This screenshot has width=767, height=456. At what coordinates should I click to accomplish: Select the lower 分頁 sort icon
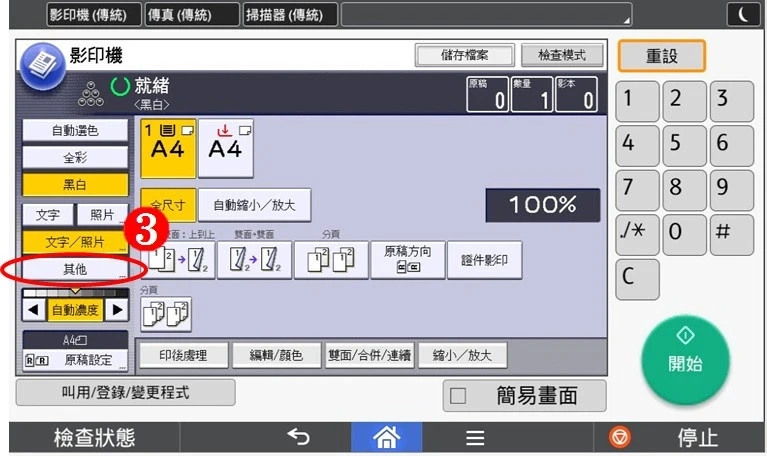[166, 314]
